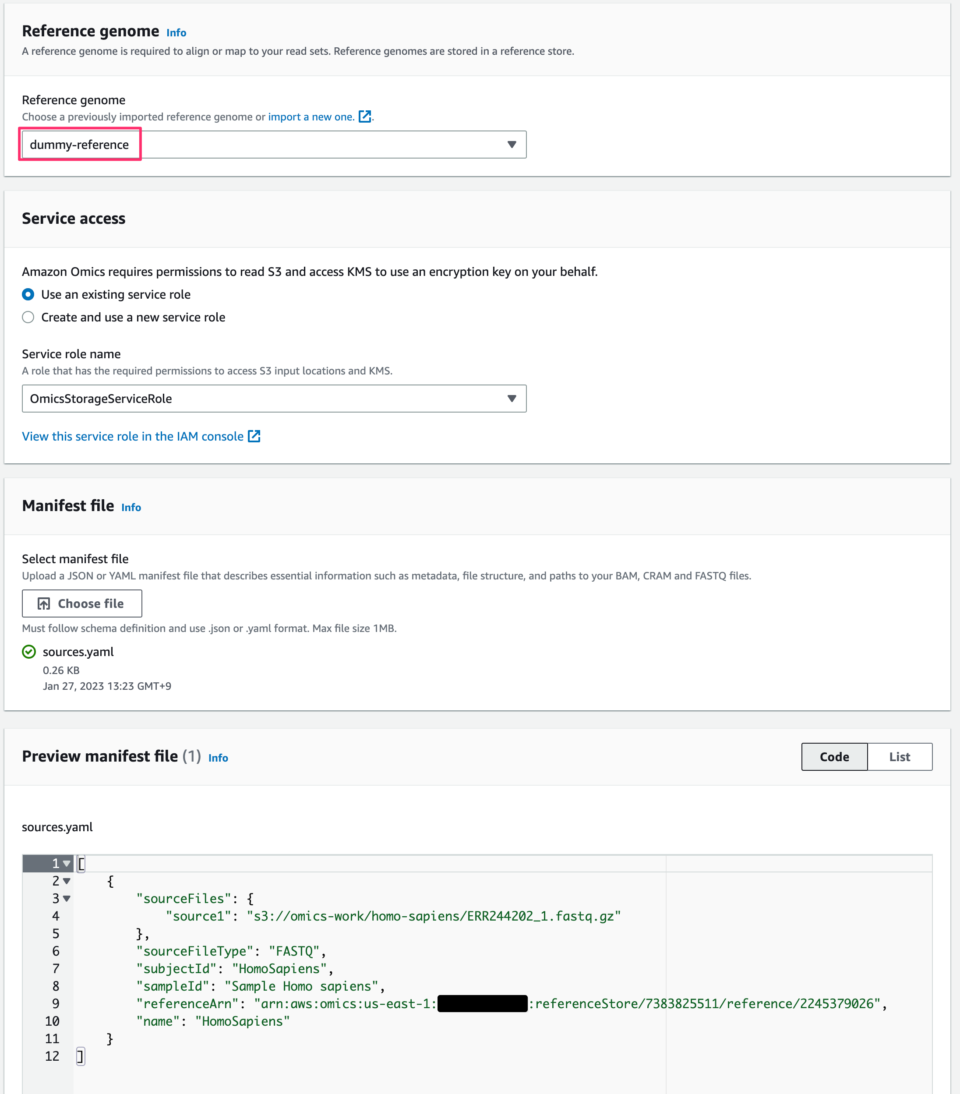Click the green checkmark icon beside sources.yaml
This screenshot has height=1094, width=960.
(29, 652)
